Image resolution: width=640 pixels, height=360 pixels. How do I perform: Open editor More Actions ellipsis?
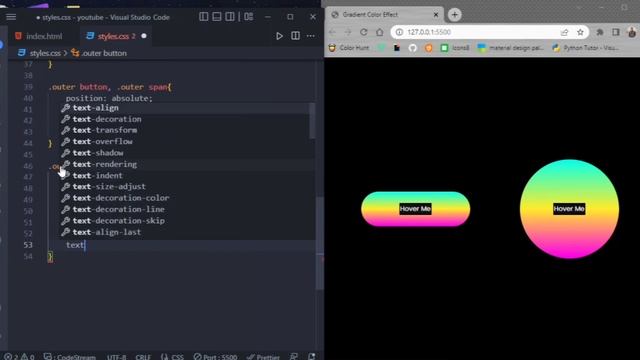tap(311, 36)
